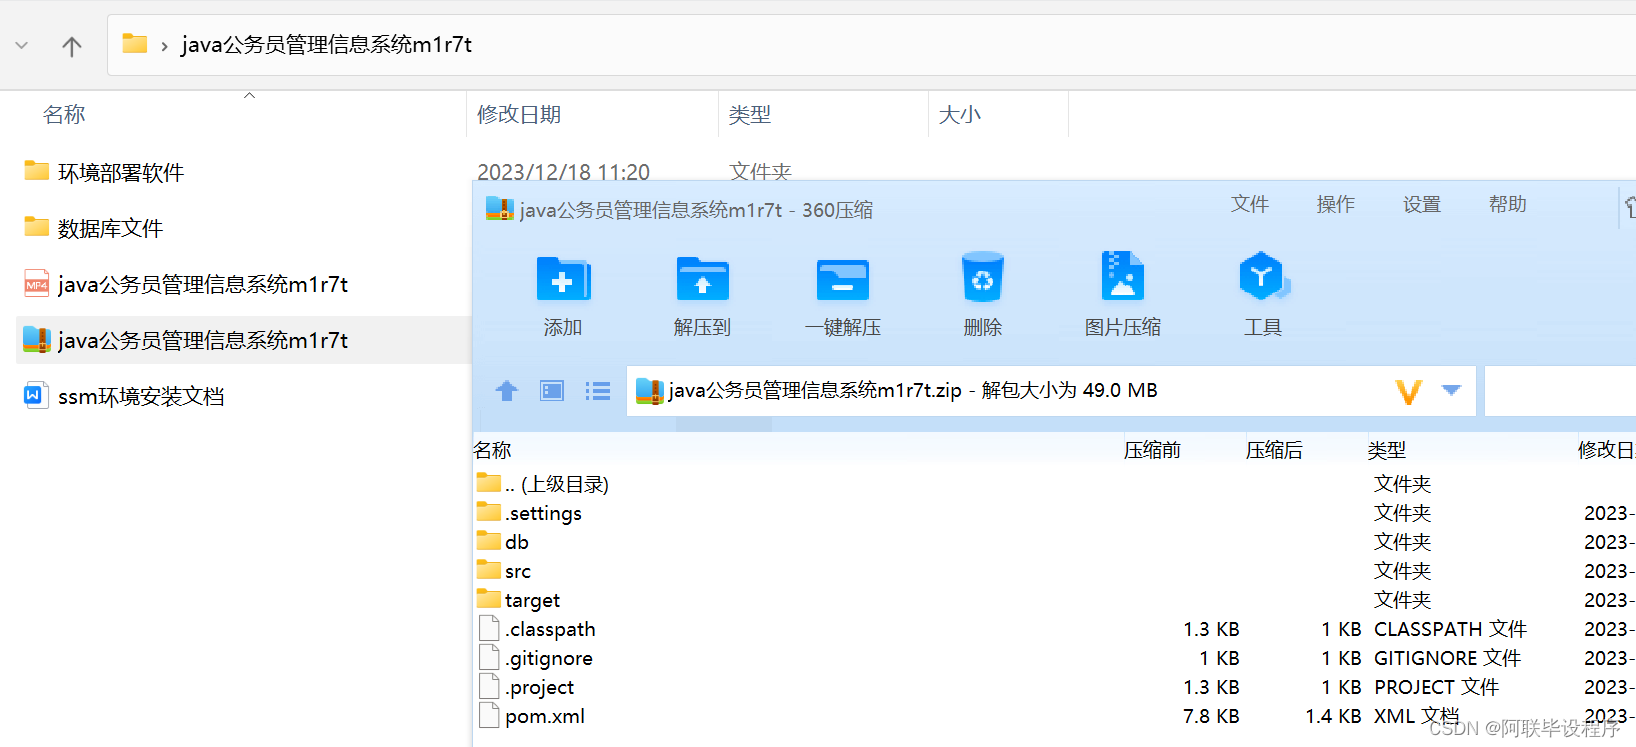Select the 环境部署软件 folder in Explorer

tap(121, 173)
